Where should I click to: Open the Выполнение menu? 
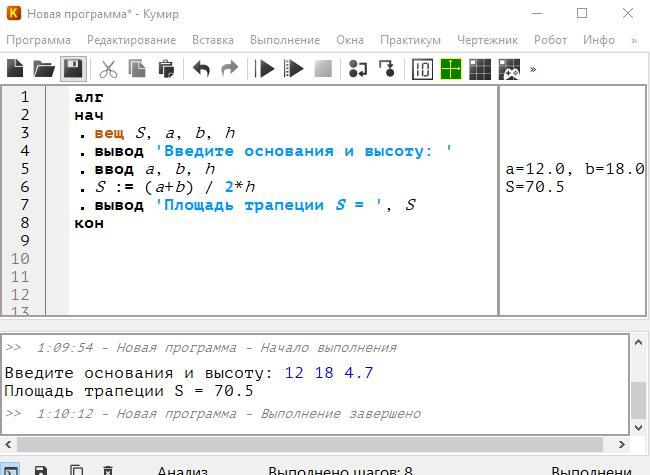(285, 40)
